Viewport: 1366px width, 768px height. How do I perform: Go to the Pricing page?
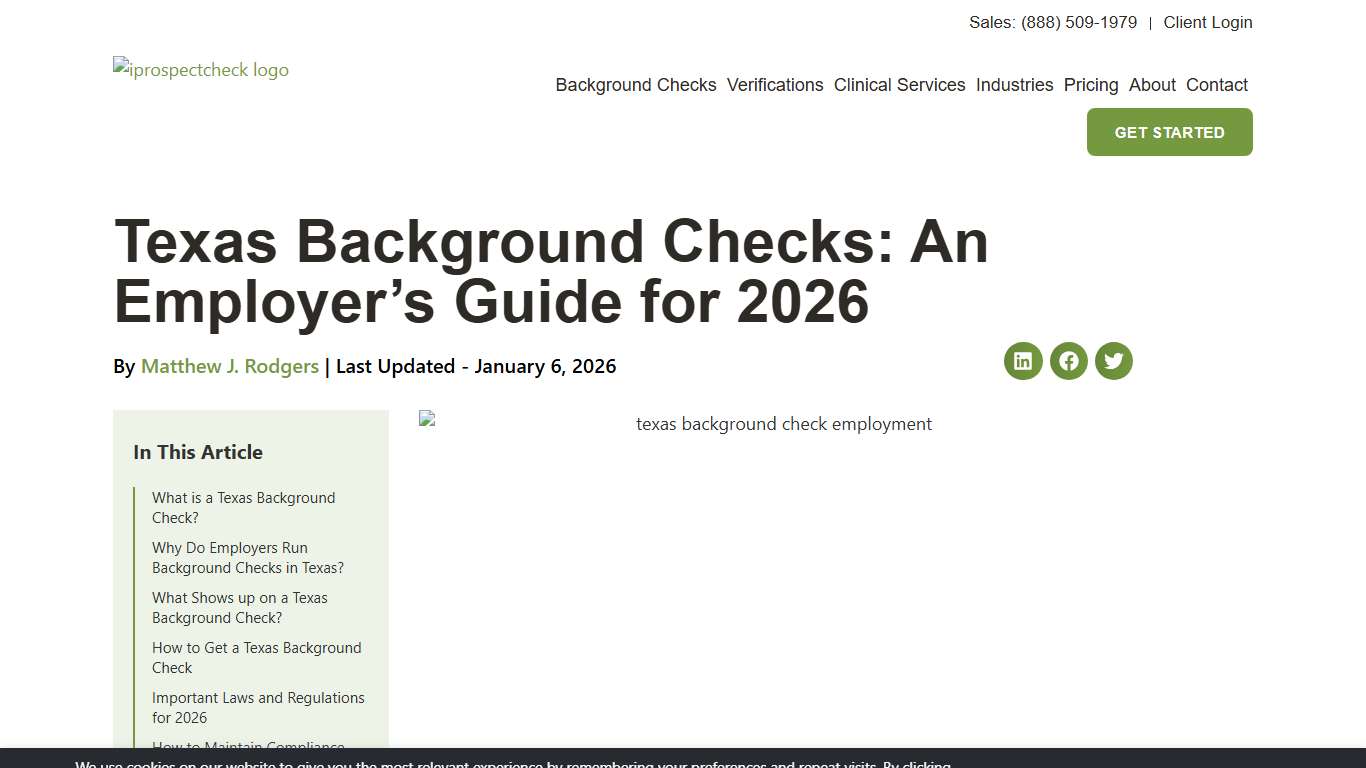tap(1090, 85)
